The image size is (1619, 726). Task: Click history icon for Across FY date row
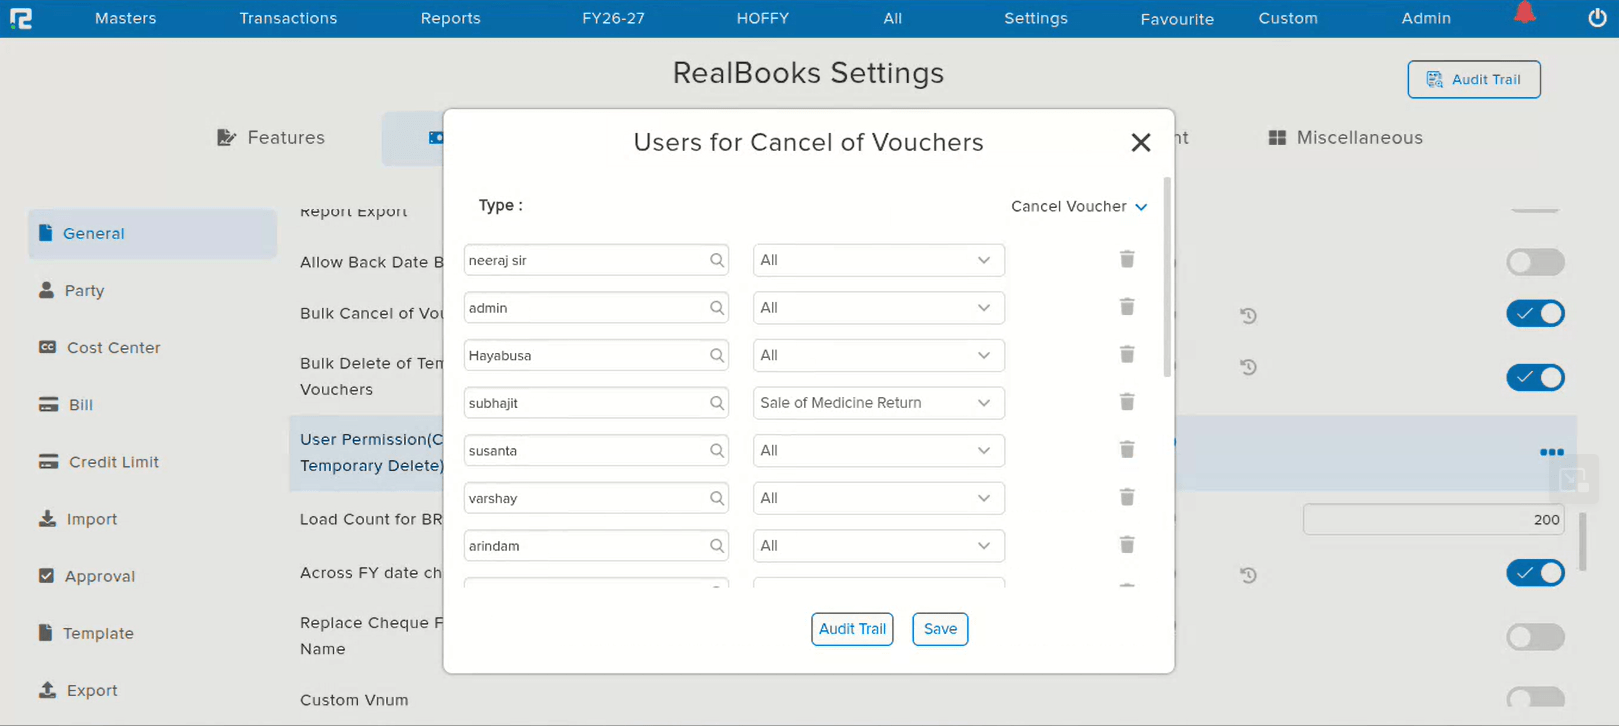[x=1248, y=575]
